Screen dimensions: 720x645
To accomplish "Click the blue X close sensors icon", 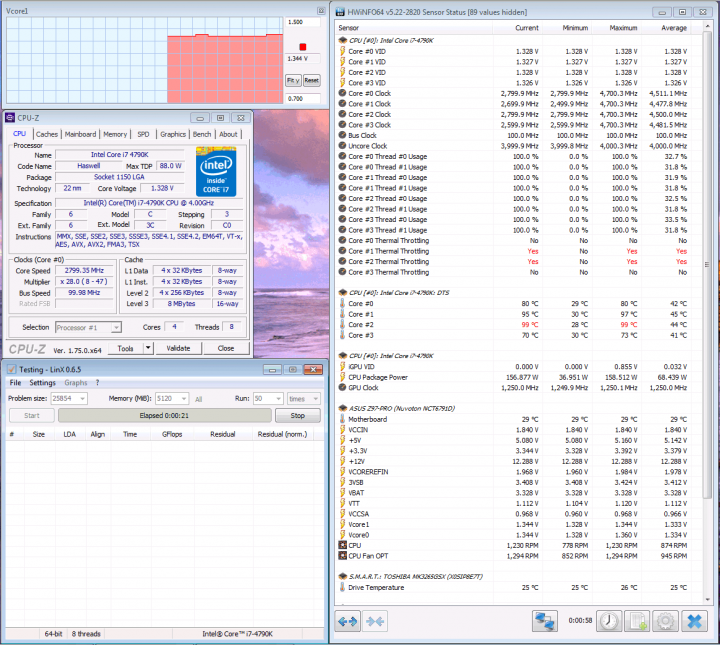I will (x=694, y=621).
